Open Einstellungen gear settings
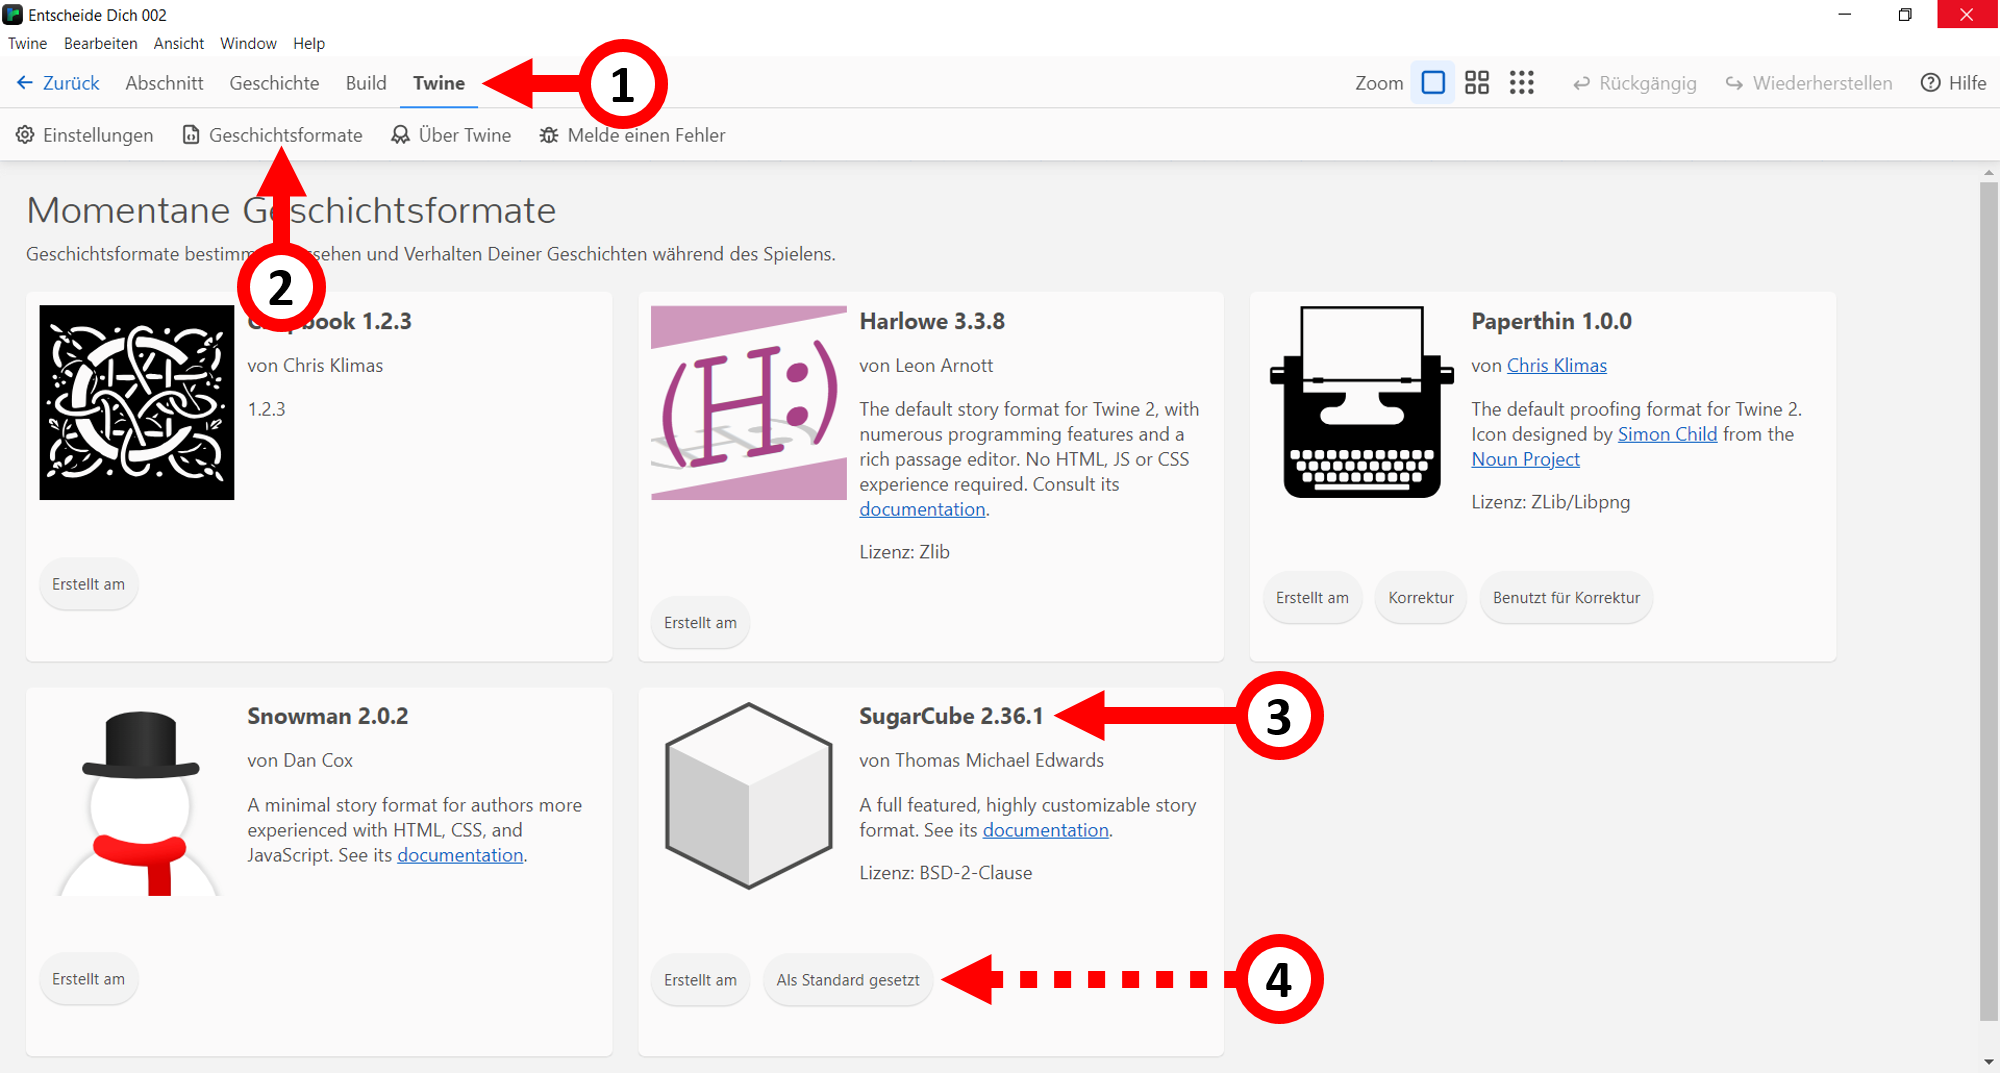The height and width of the screenshot is (1073, 2000). [85, 135]
